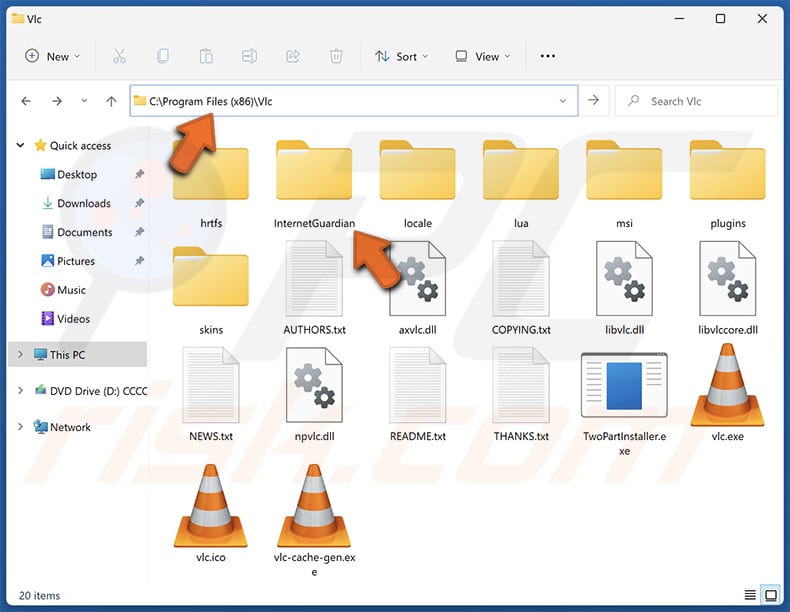Select the COPYING.txt file
This screenshot has width=790, height=612.
[521, 288]
